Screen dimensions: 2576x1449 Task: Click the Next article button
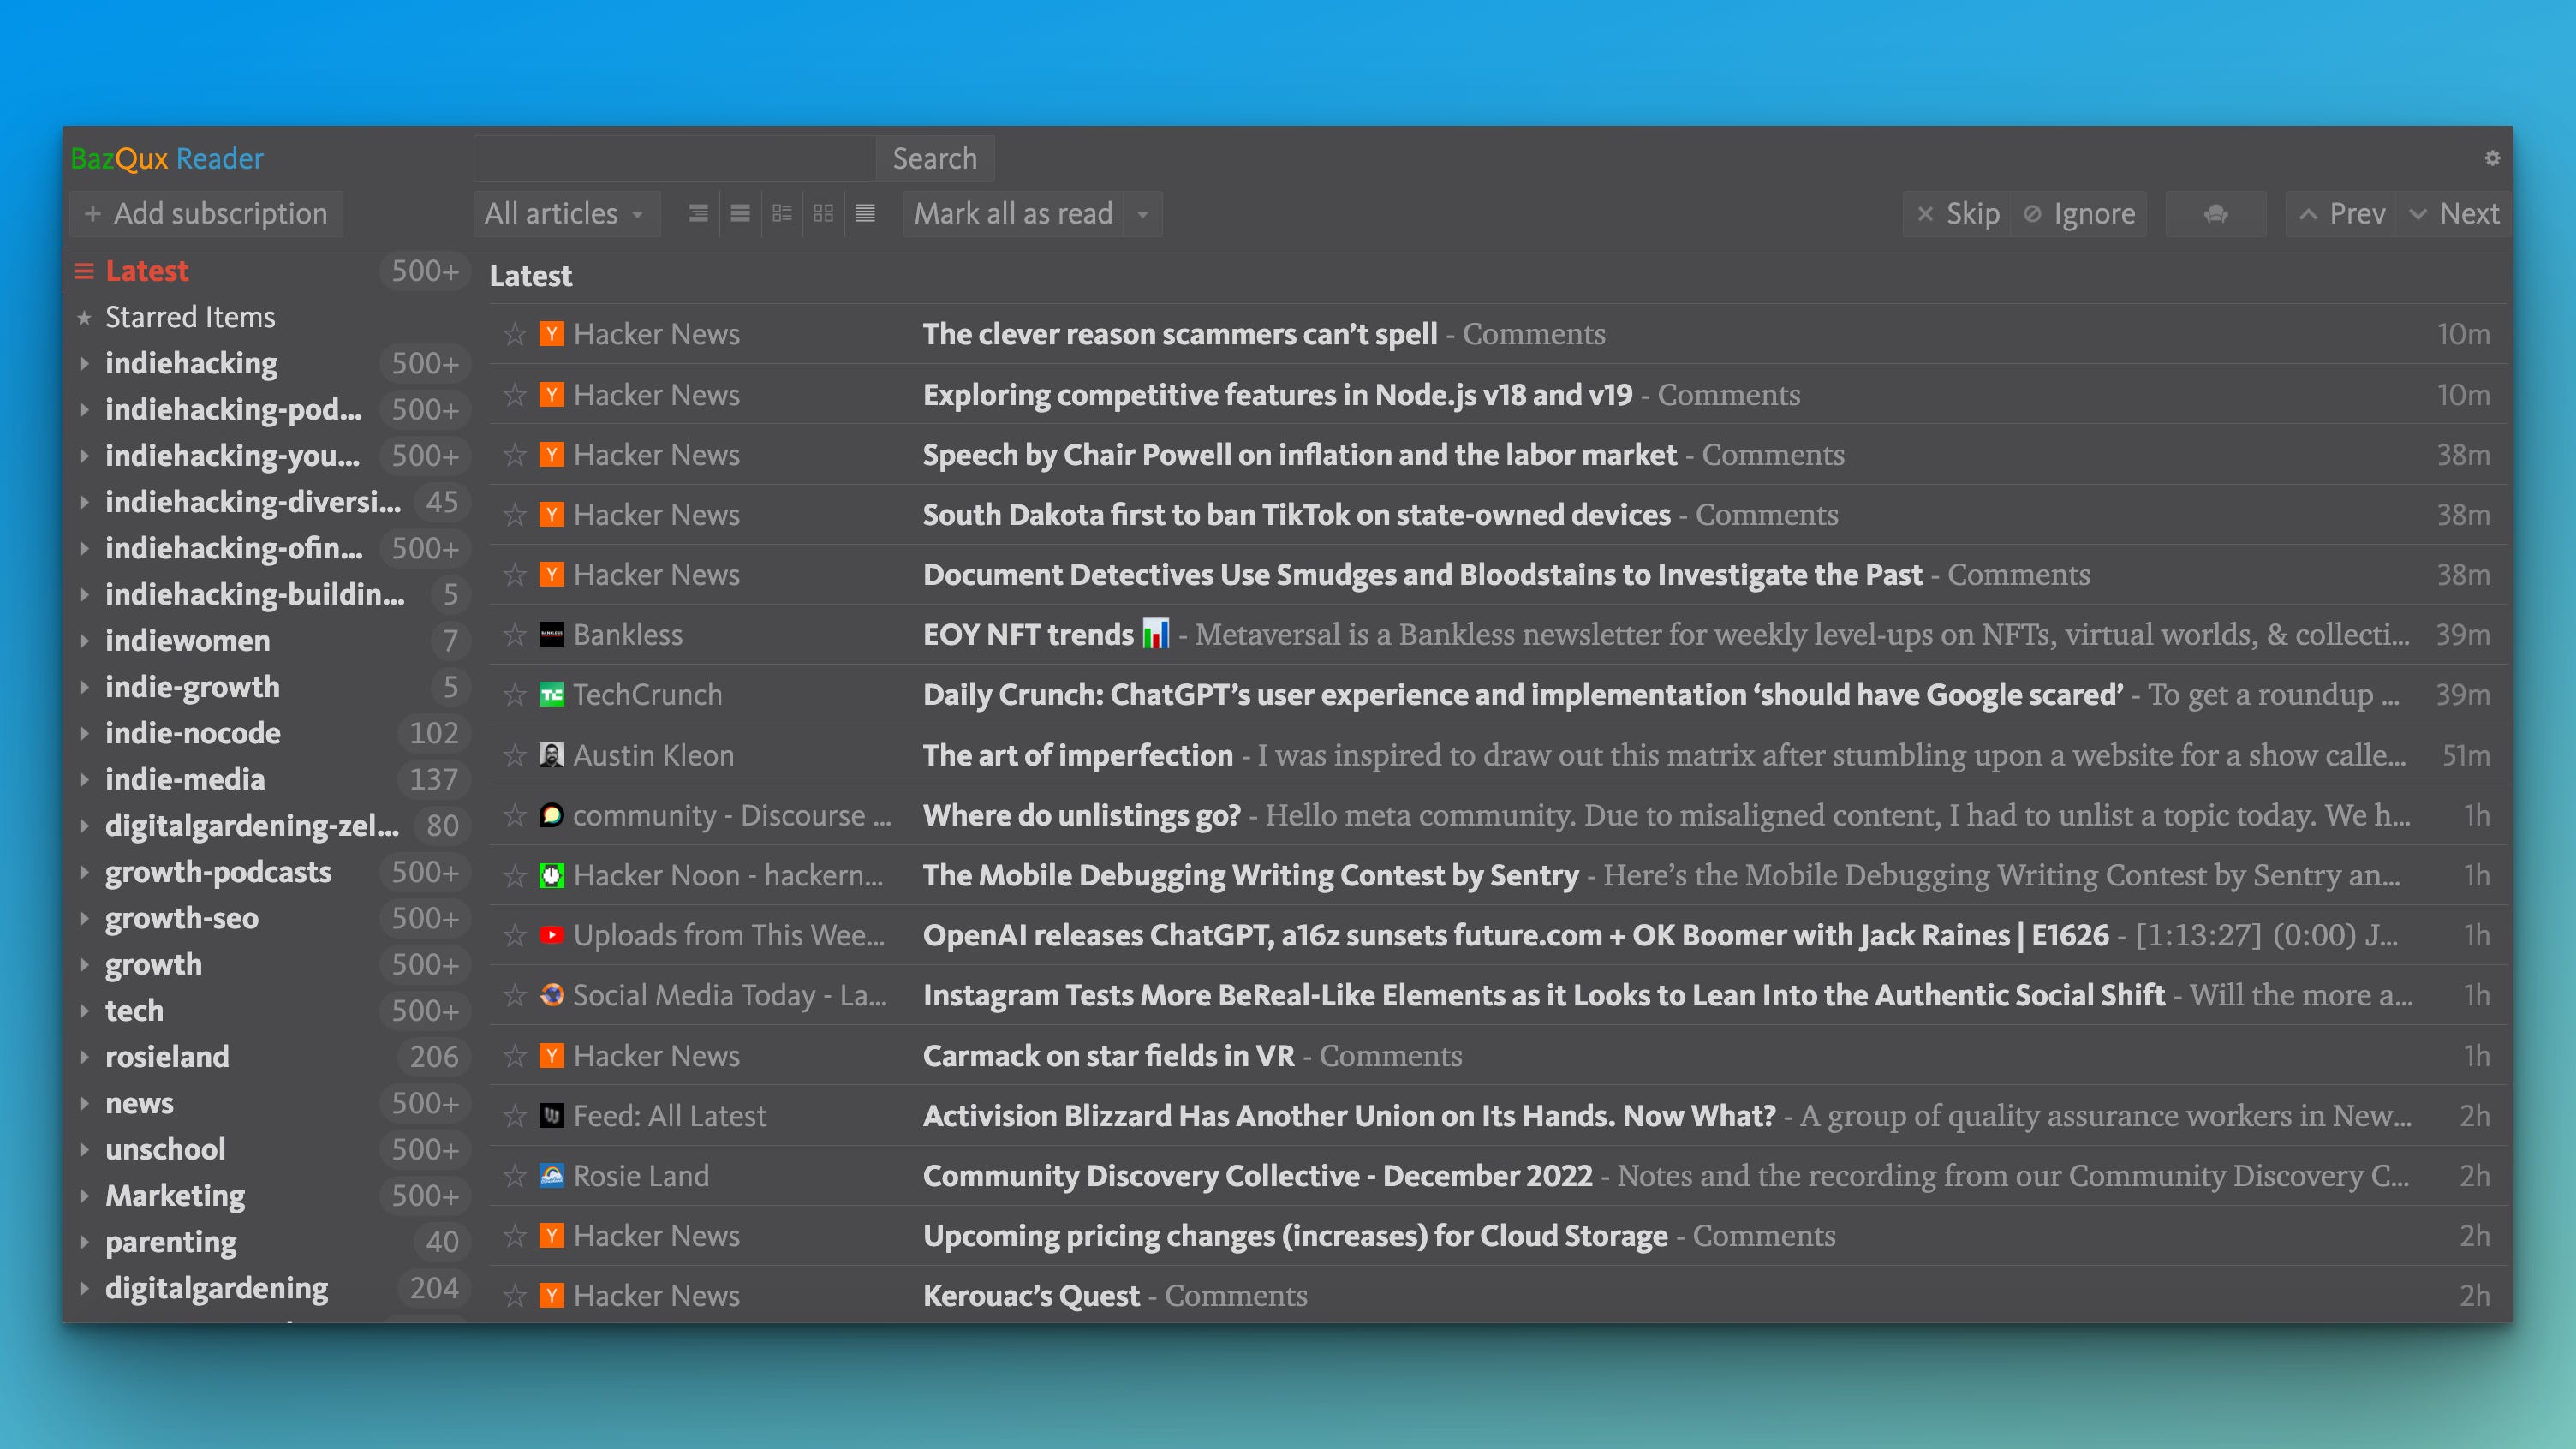(x=2455, y=213)
